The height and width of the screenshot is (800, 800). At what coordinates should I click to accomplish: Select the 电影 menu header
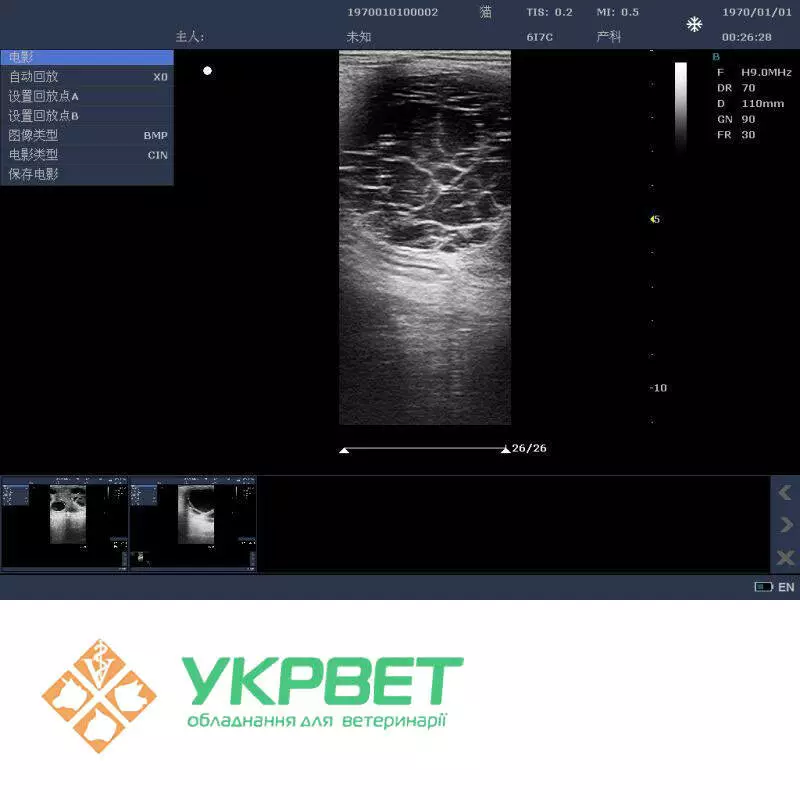click(87, 58)
